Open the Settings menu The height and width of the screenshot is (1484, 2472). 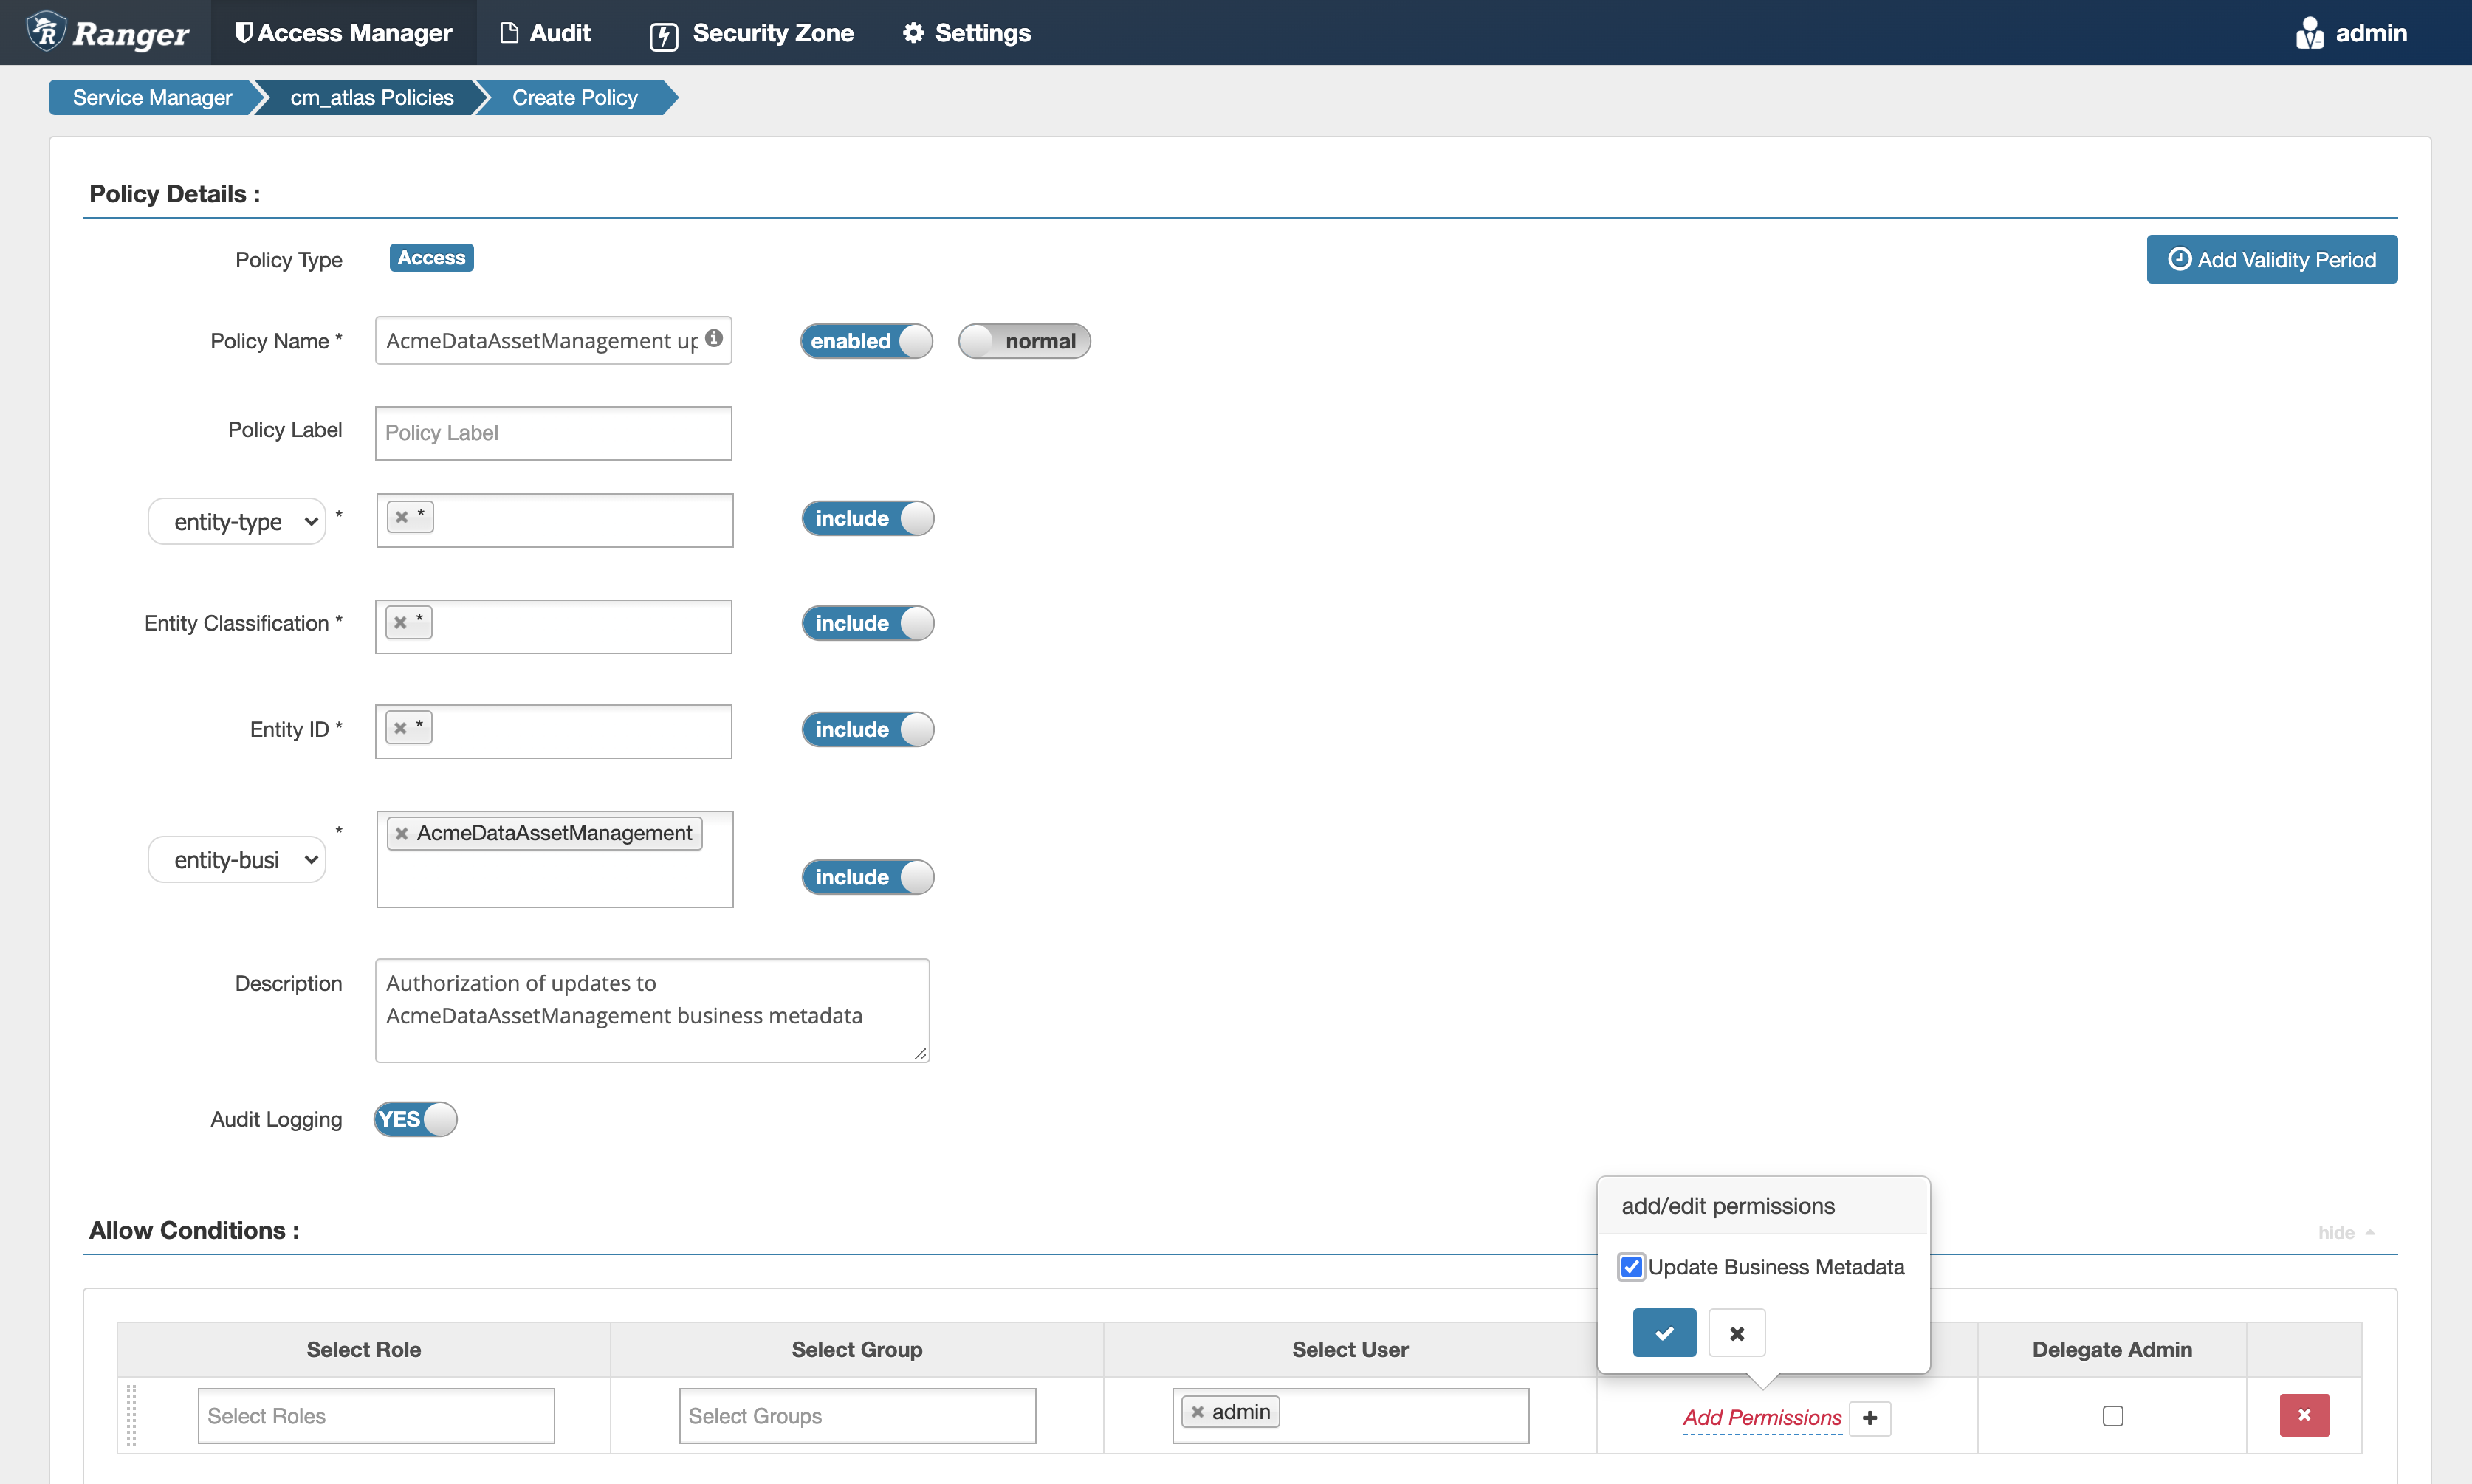966,33
